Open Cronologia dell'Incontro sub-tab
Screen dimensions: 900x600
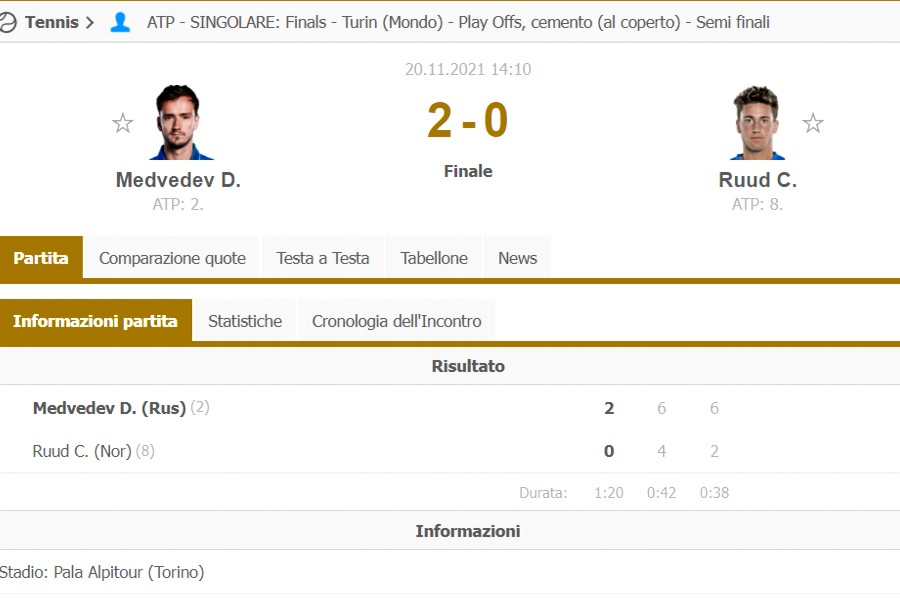click(x=396, y=321)
